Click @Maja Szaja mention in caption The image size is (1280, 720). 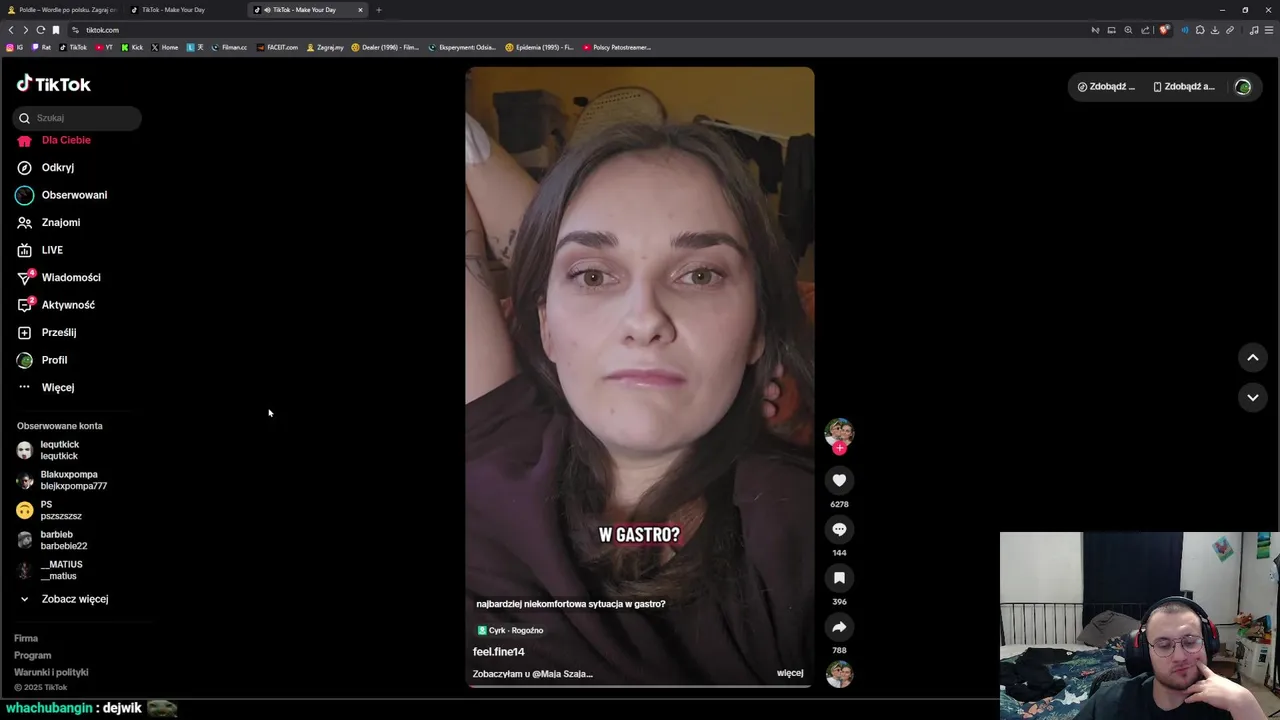tap(562, 674)
